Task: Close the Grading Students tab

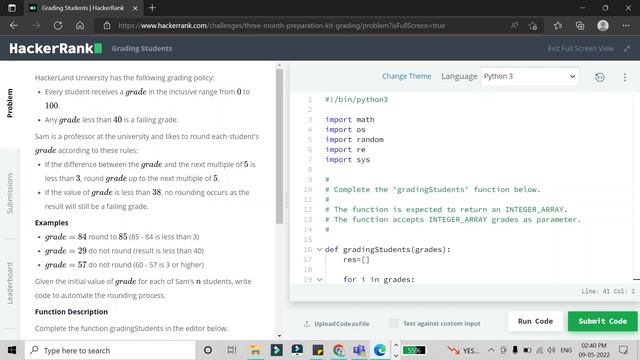Action: point(135,8)
